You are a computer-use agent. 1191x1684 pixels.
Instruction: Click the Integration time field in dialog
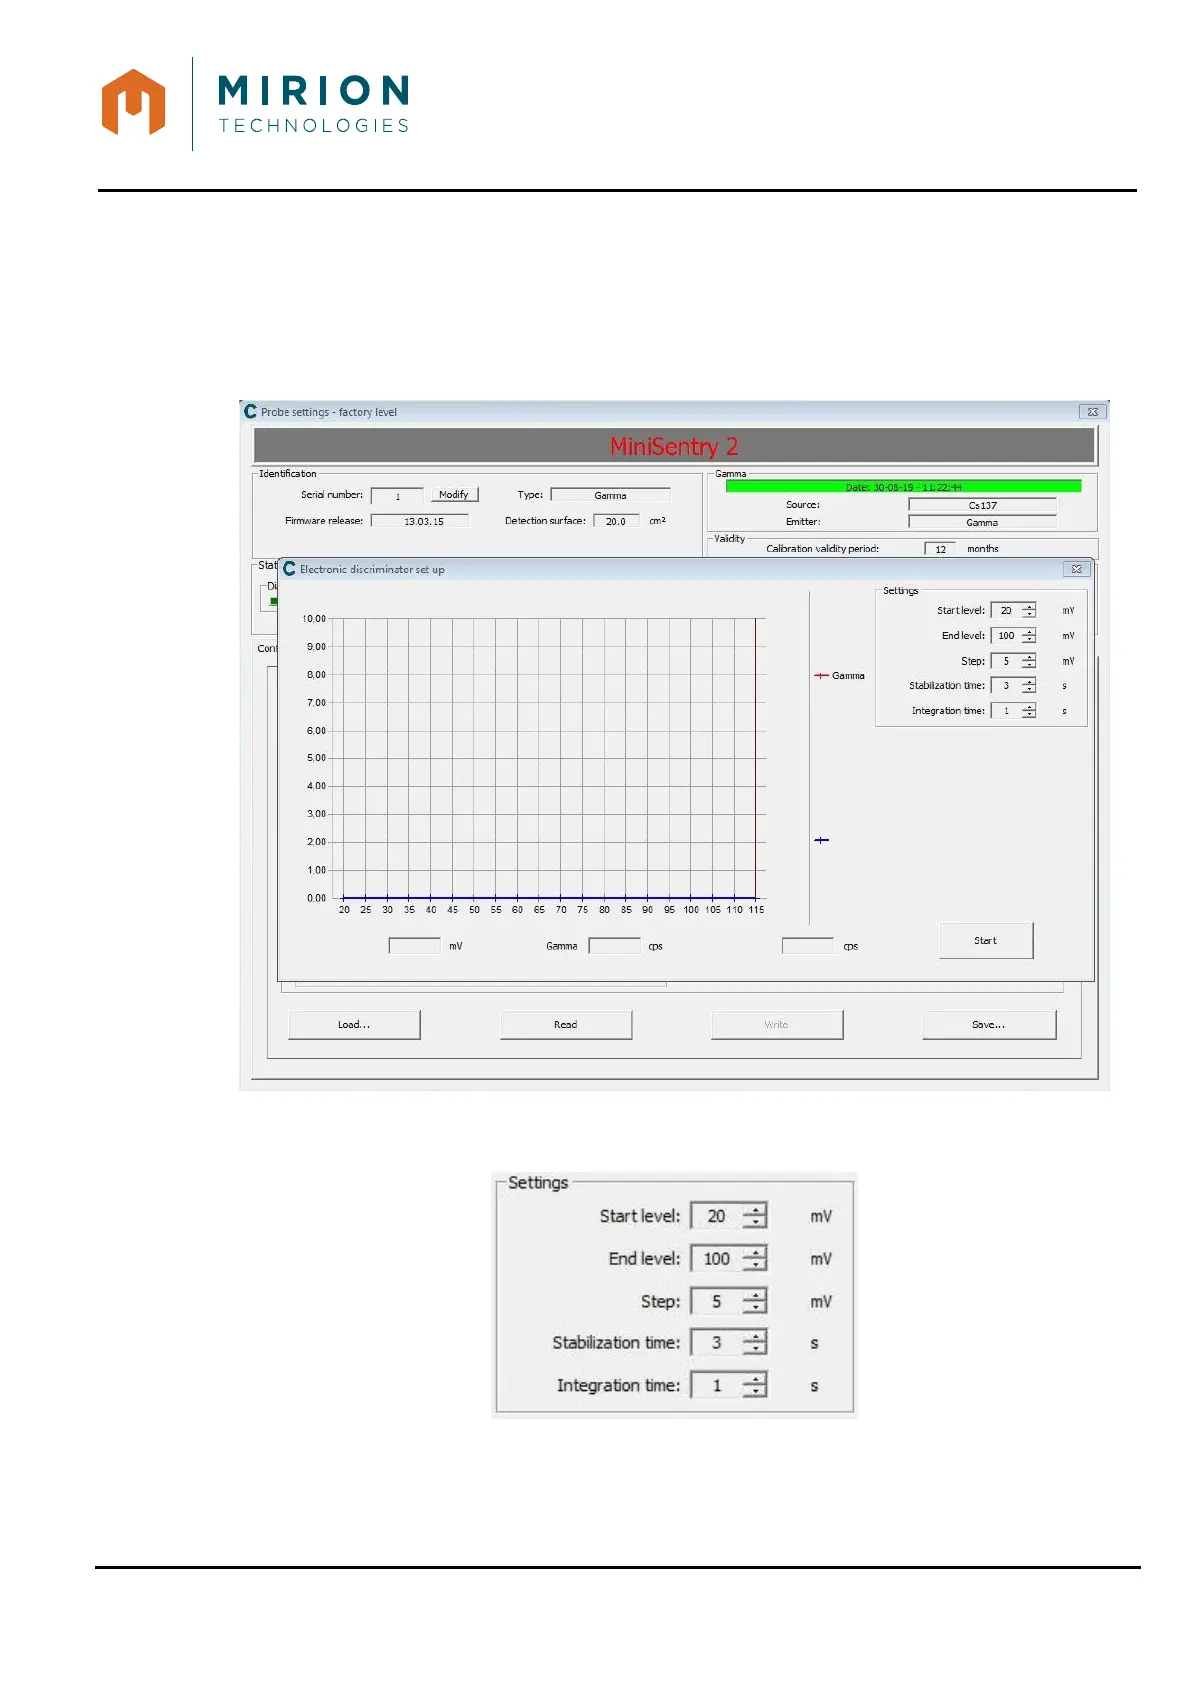(x=1006, y=710)
